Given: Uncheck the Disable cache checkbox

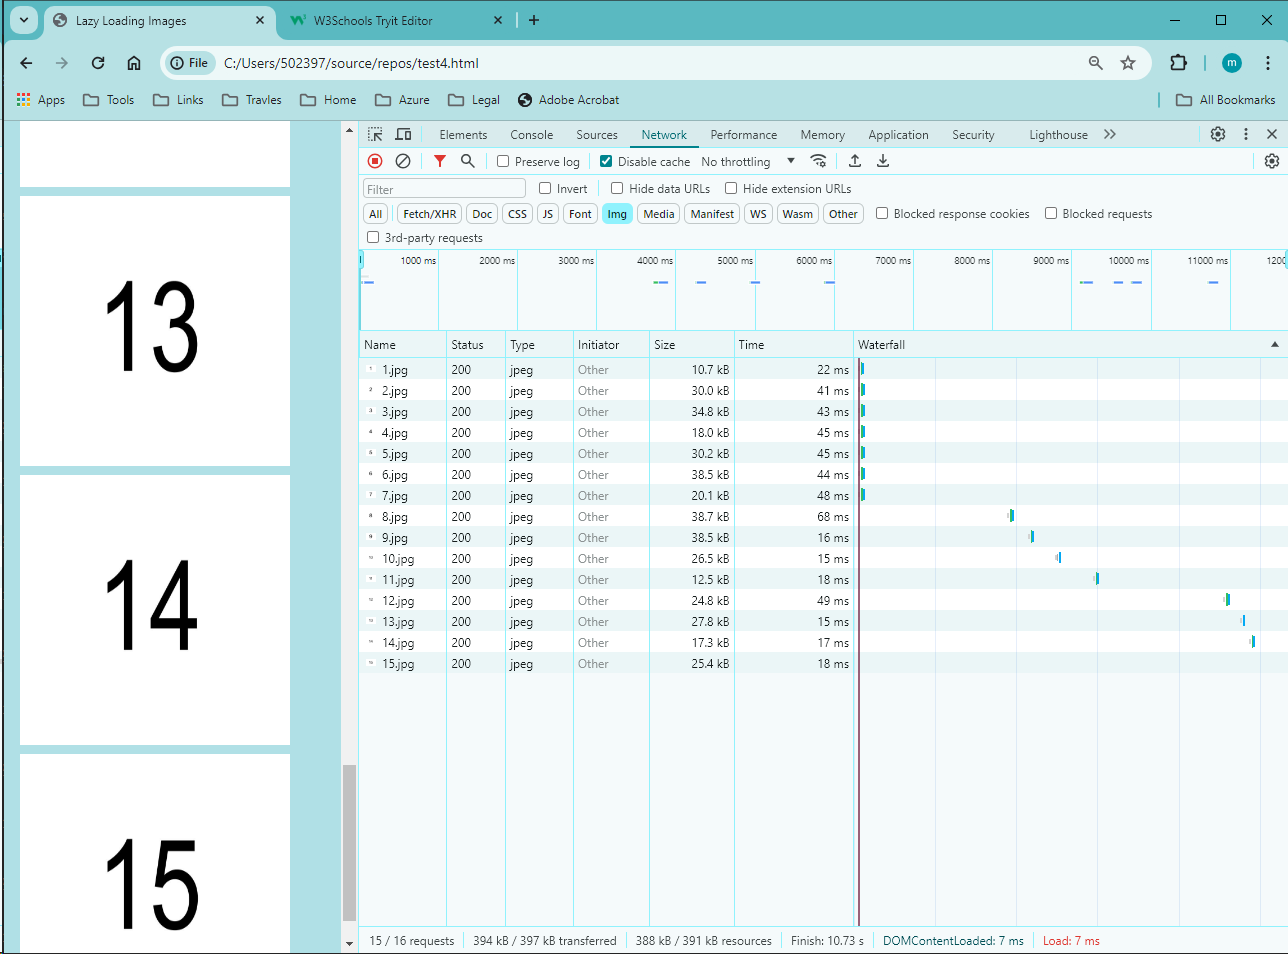Looking at the screenshot, I should click(606, 161).
